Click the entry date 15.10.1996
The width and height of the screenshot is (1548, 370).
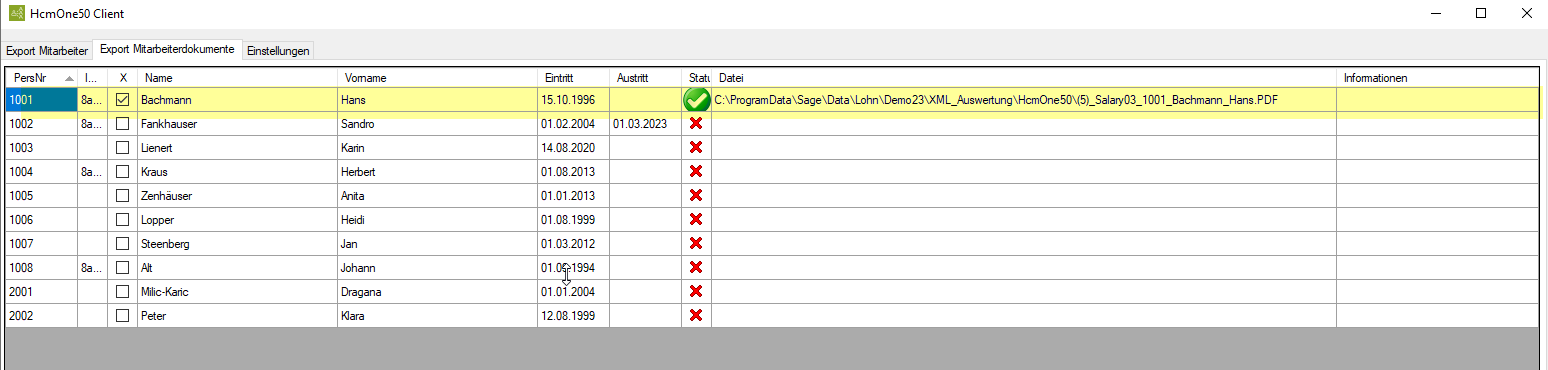point(568,100)
